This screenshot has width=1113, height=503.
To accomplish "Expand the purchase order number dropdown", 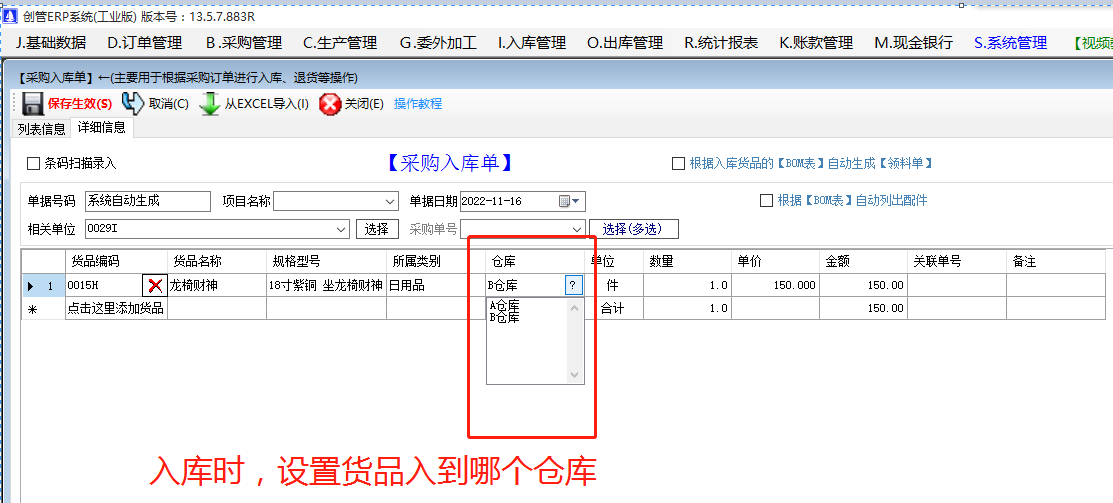I will 577,229.
